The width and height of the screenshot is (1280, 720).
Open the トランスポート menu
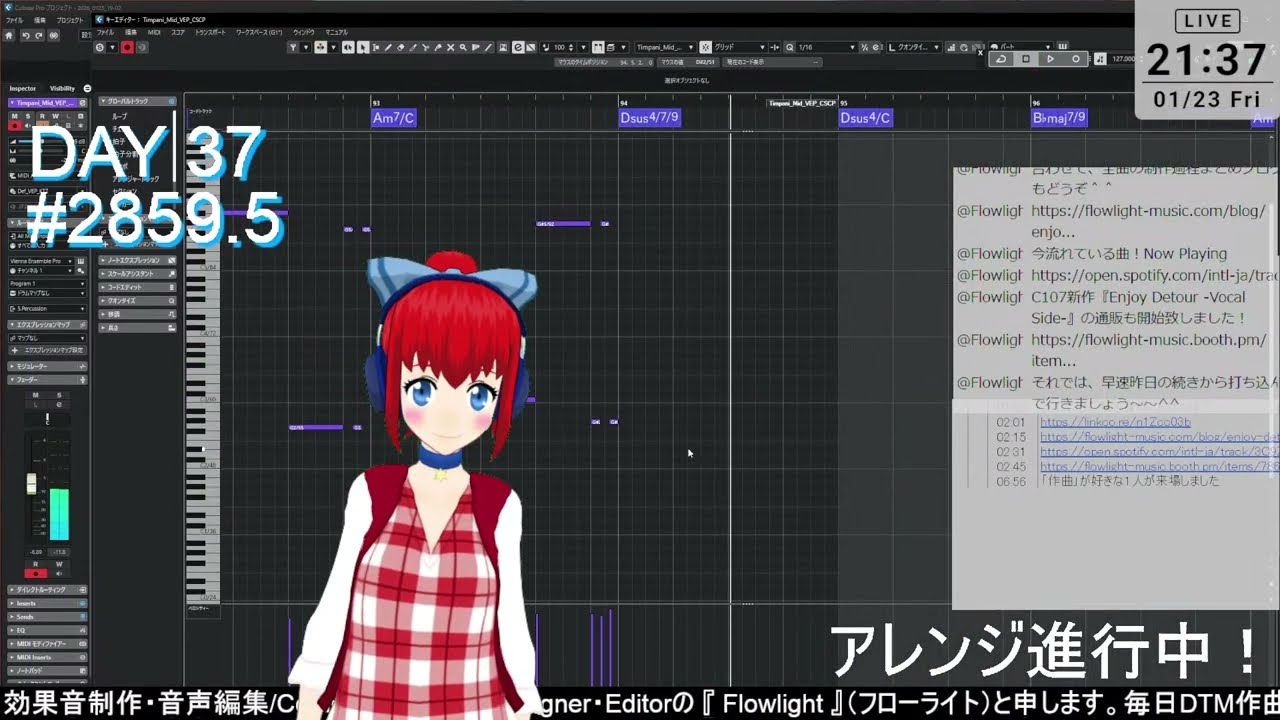[210, 32]
